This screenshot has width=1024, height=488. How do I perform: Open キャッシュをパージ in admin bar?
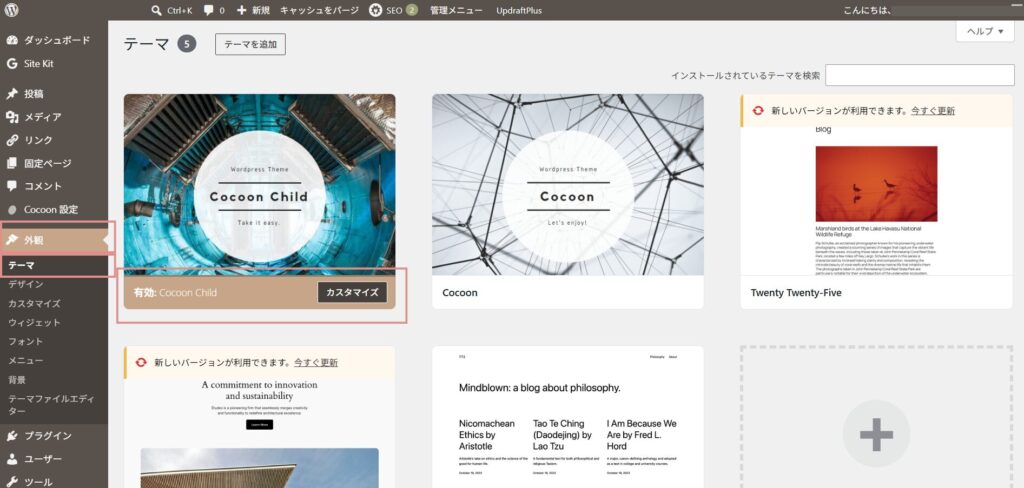pos(319,10)
